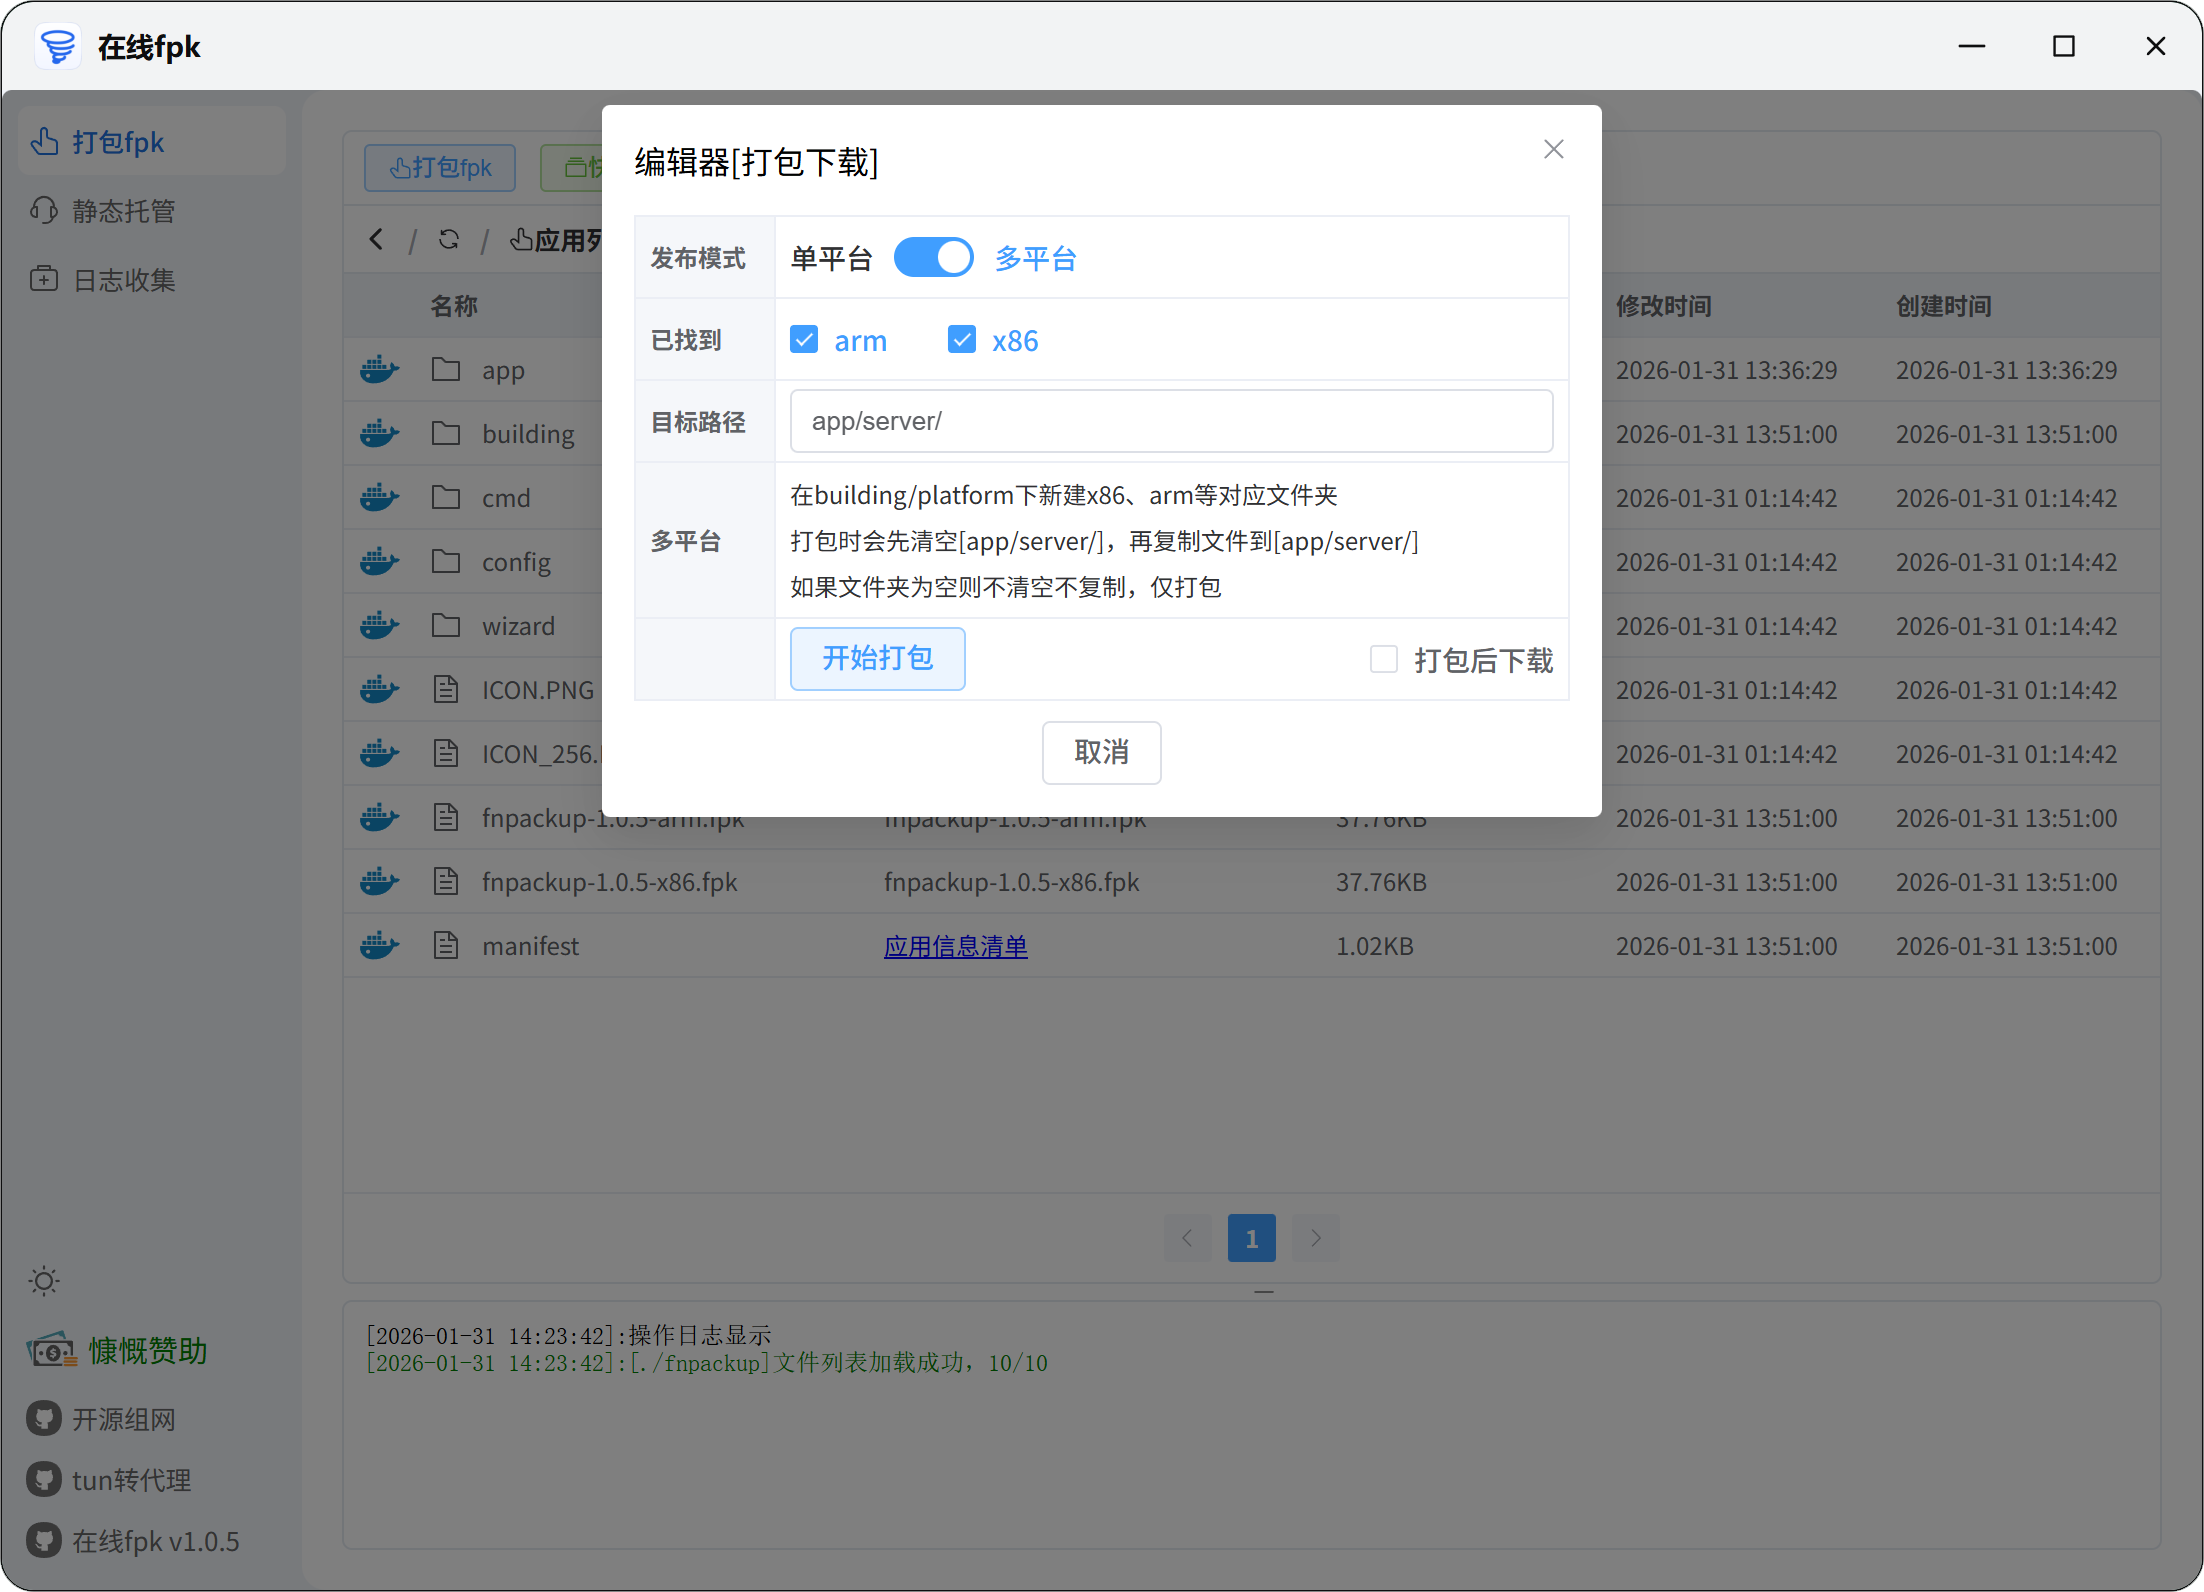Viewport: 2204px width, 1592px height.
Task: Go back using the left chevron
Action: tap(376, 240)
